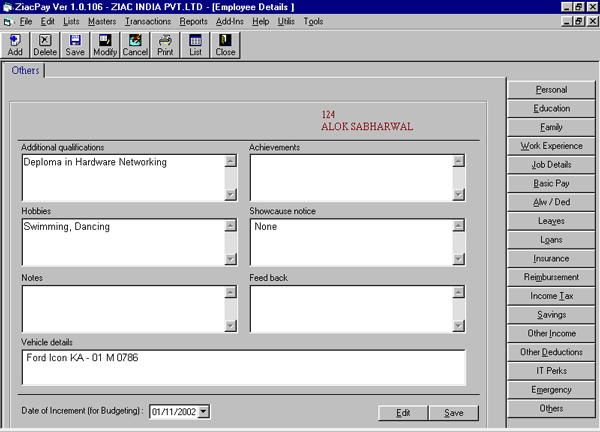
Task: Open the Reports menu
Action: (x=193, y=22)
